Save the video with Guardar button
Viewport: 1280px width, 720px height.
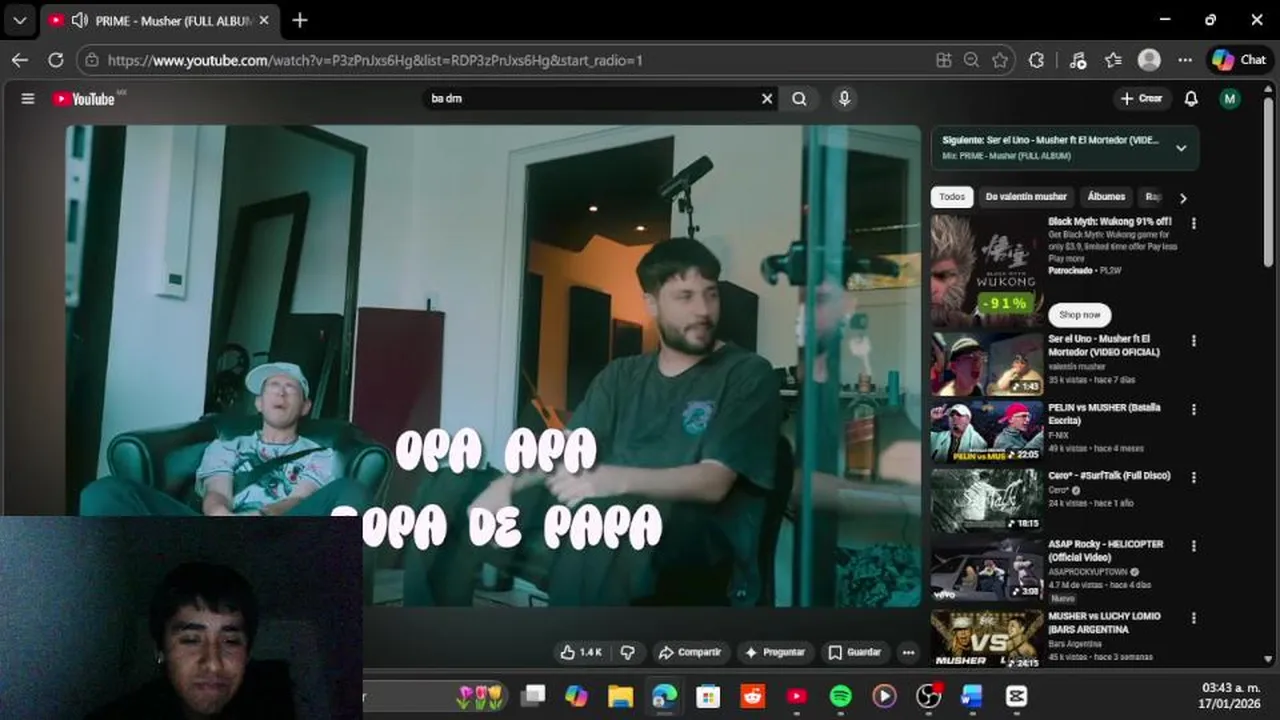pyautogui.click(x=855, y=652)
